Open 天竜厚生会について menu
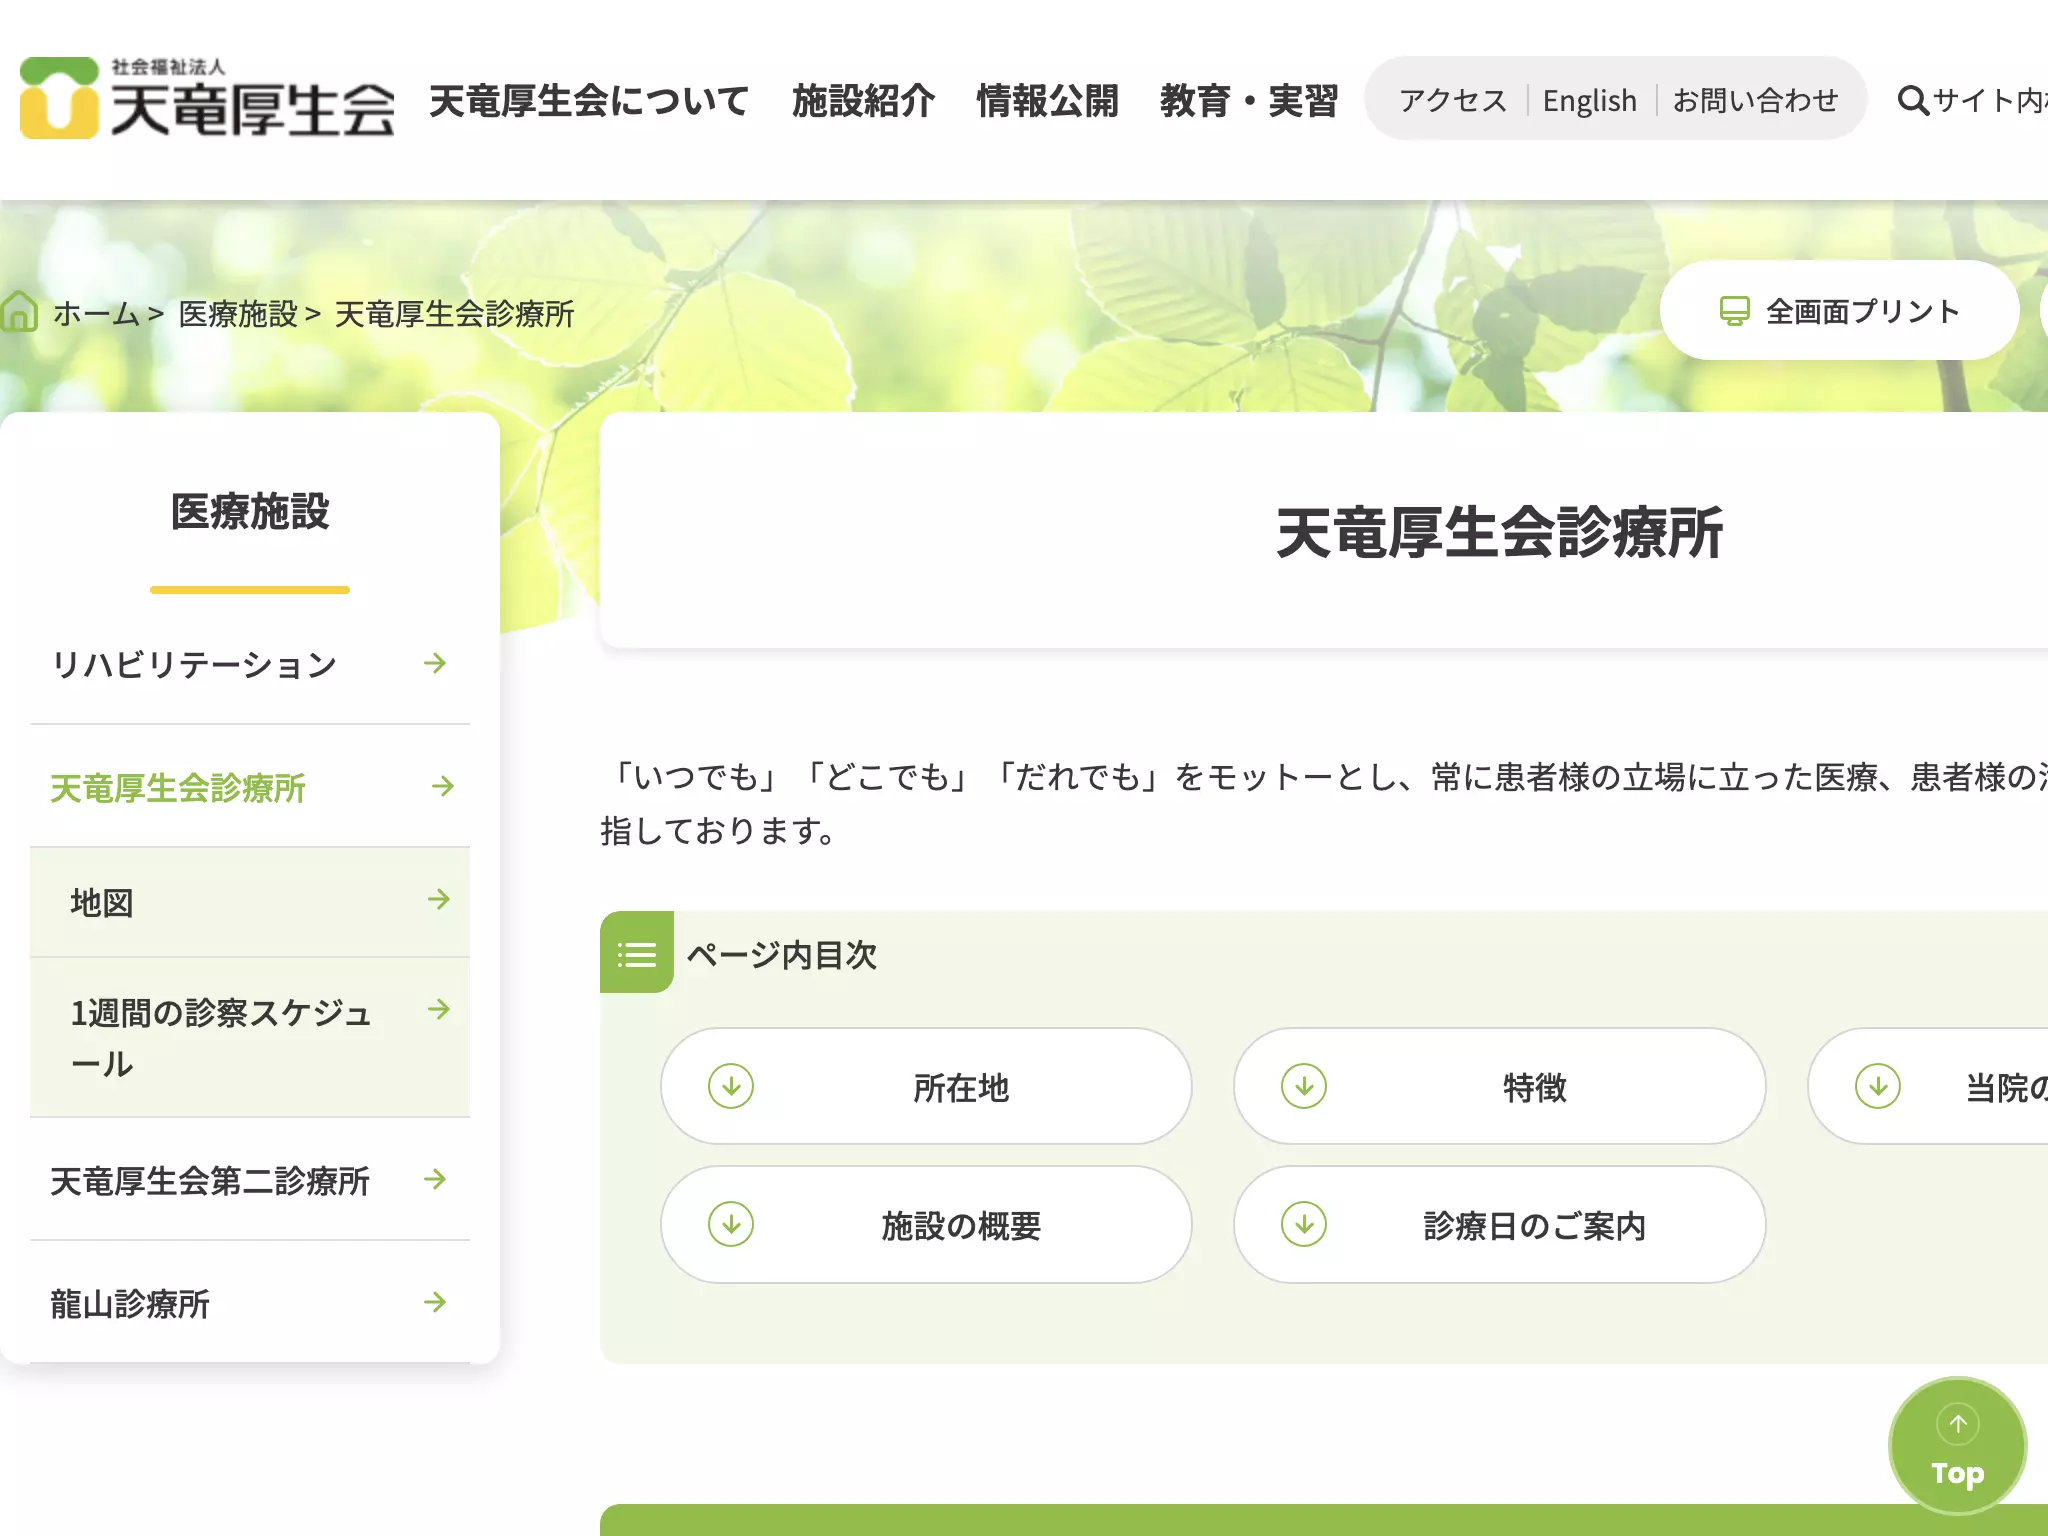Viewport: 2048px width, 1536px height. click(588, 101)
